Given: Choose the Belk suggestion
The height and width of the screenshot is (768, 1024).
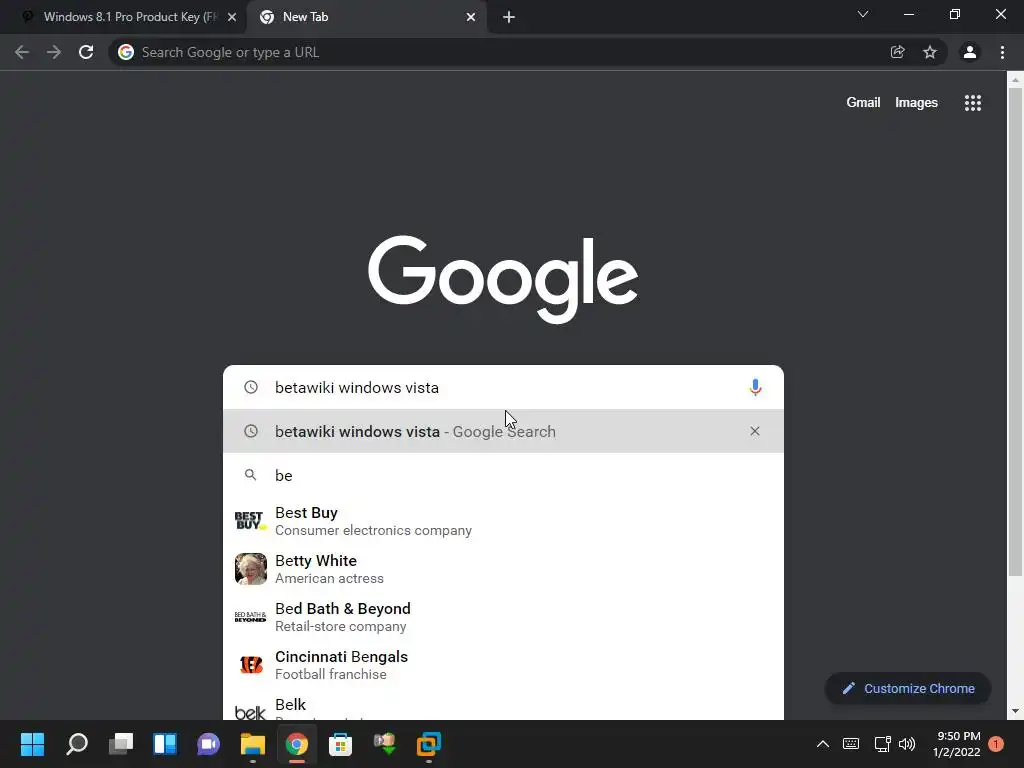Looking at the screenshot, I should click(503, 706).
